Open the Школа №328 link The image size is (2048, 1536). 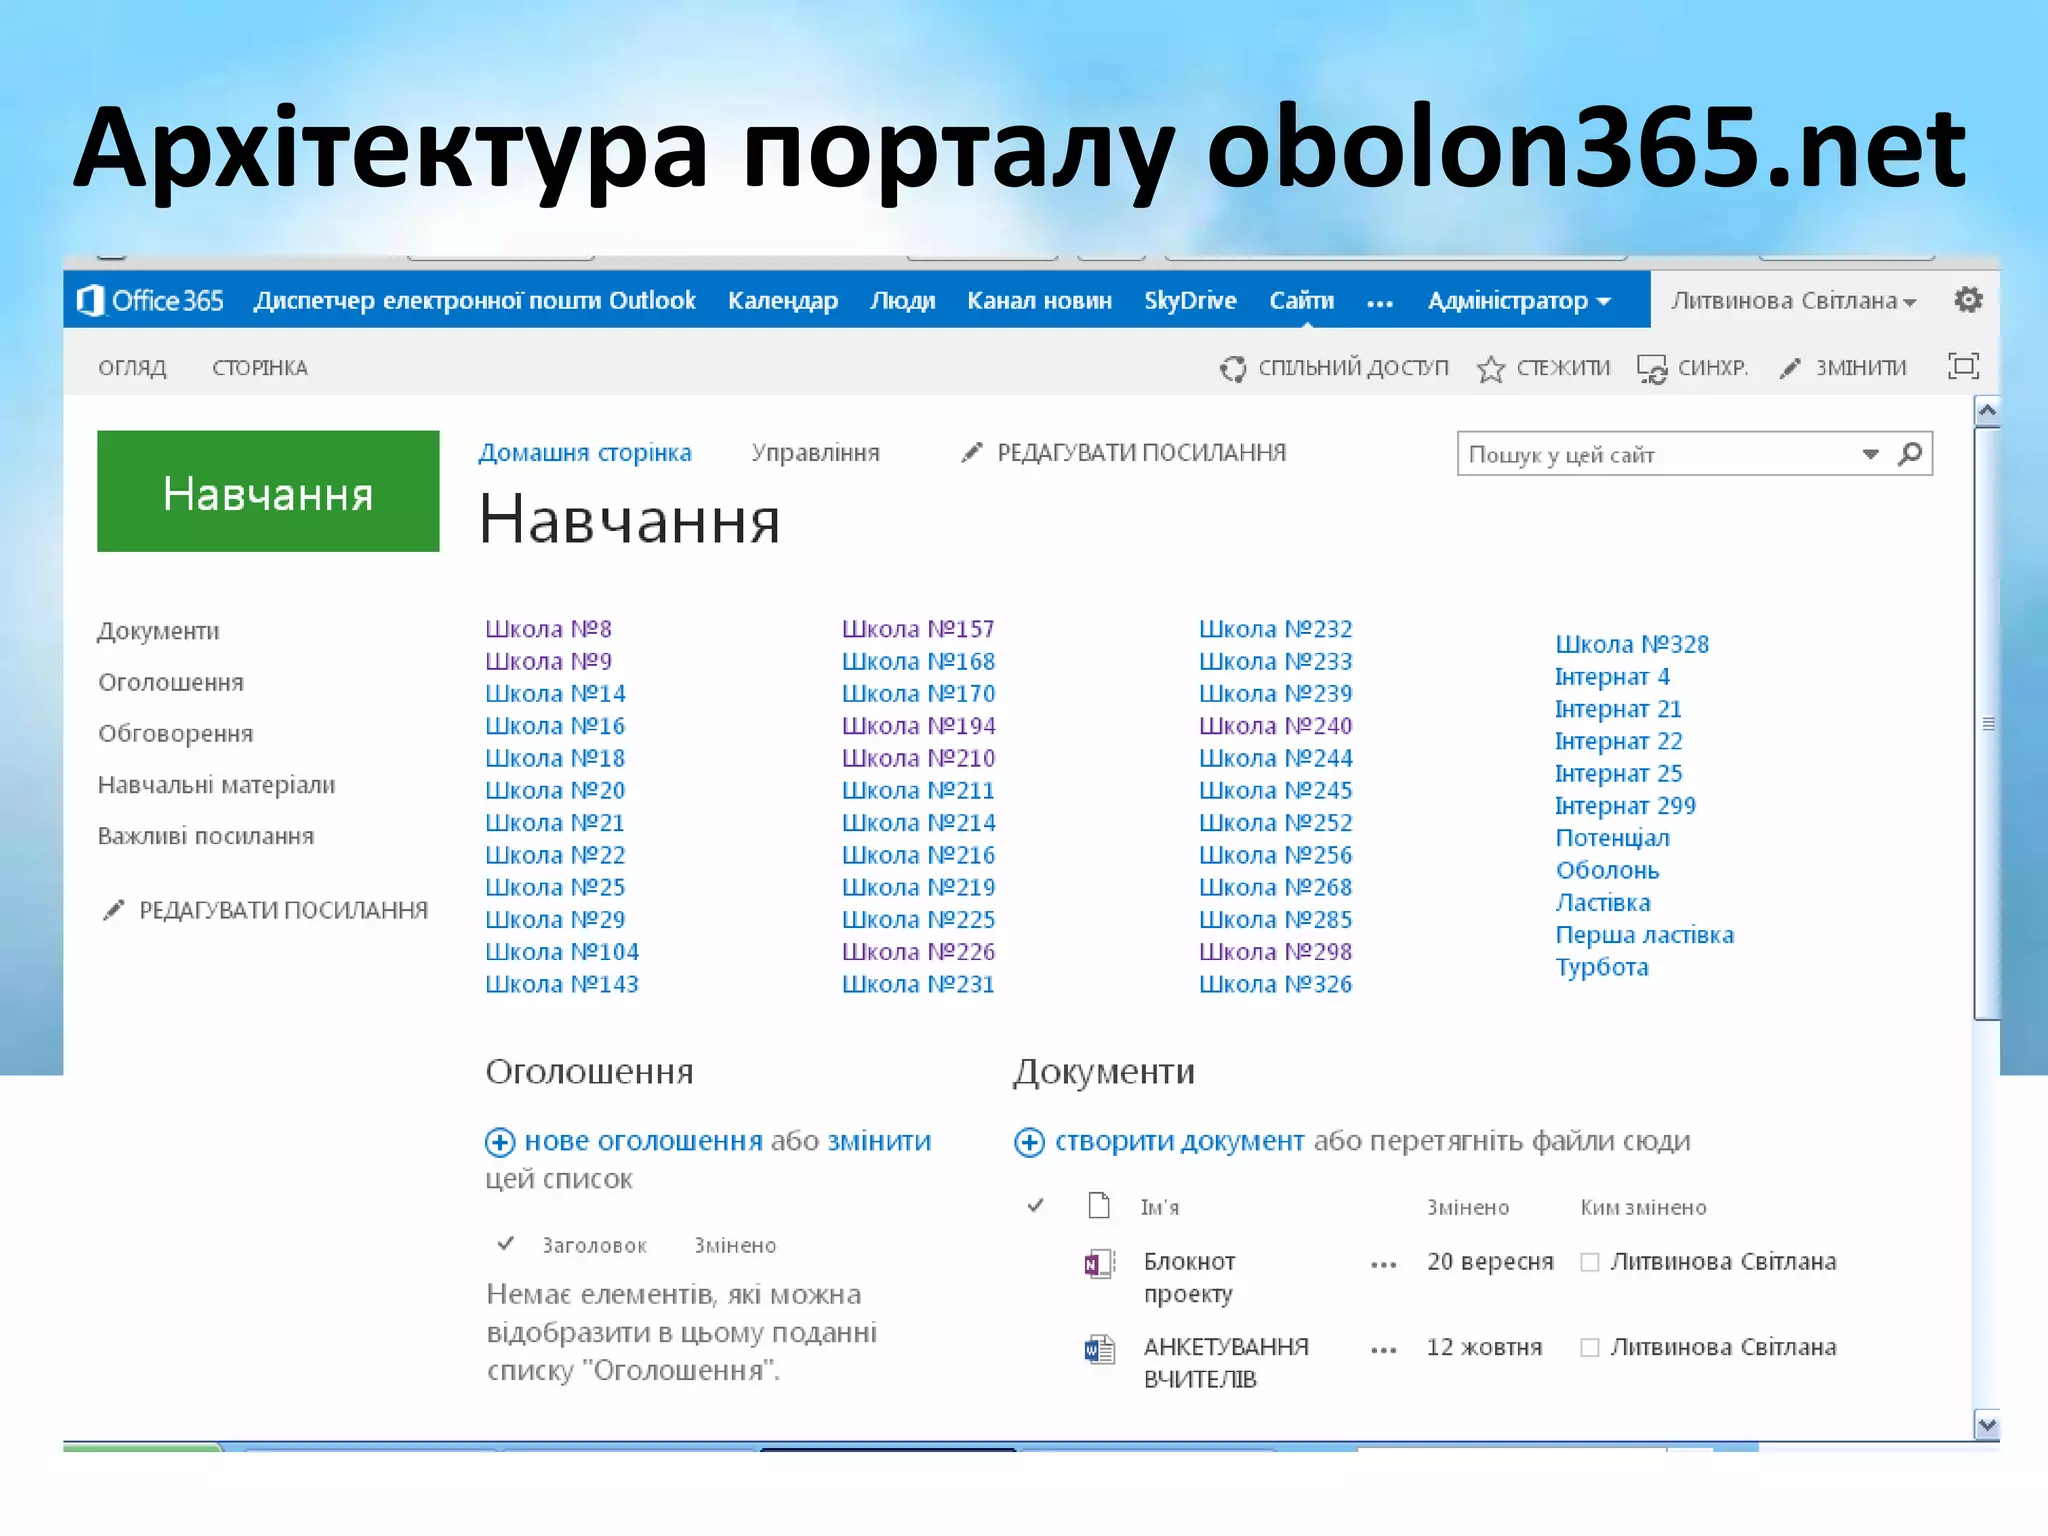coord(1632,644)
